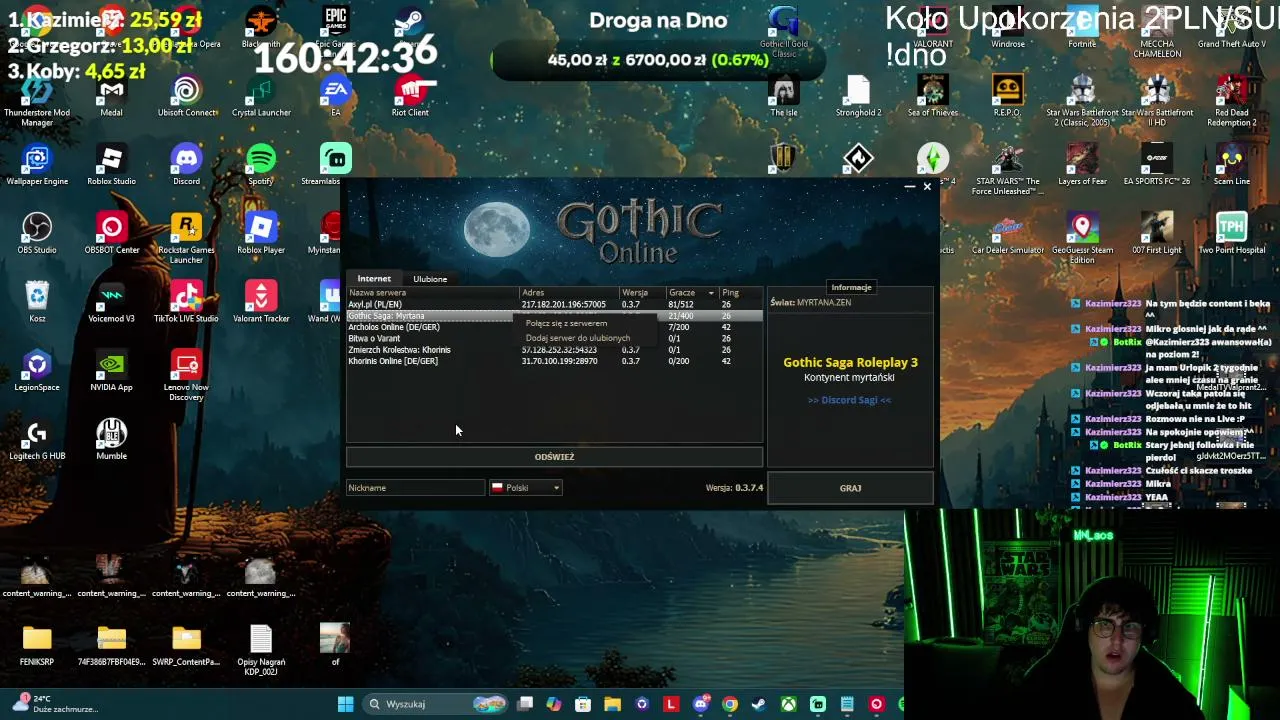Select the Stronghold 2 desktop file icon
Viewport: 1280px width, 720px height.
click(858, 97)
